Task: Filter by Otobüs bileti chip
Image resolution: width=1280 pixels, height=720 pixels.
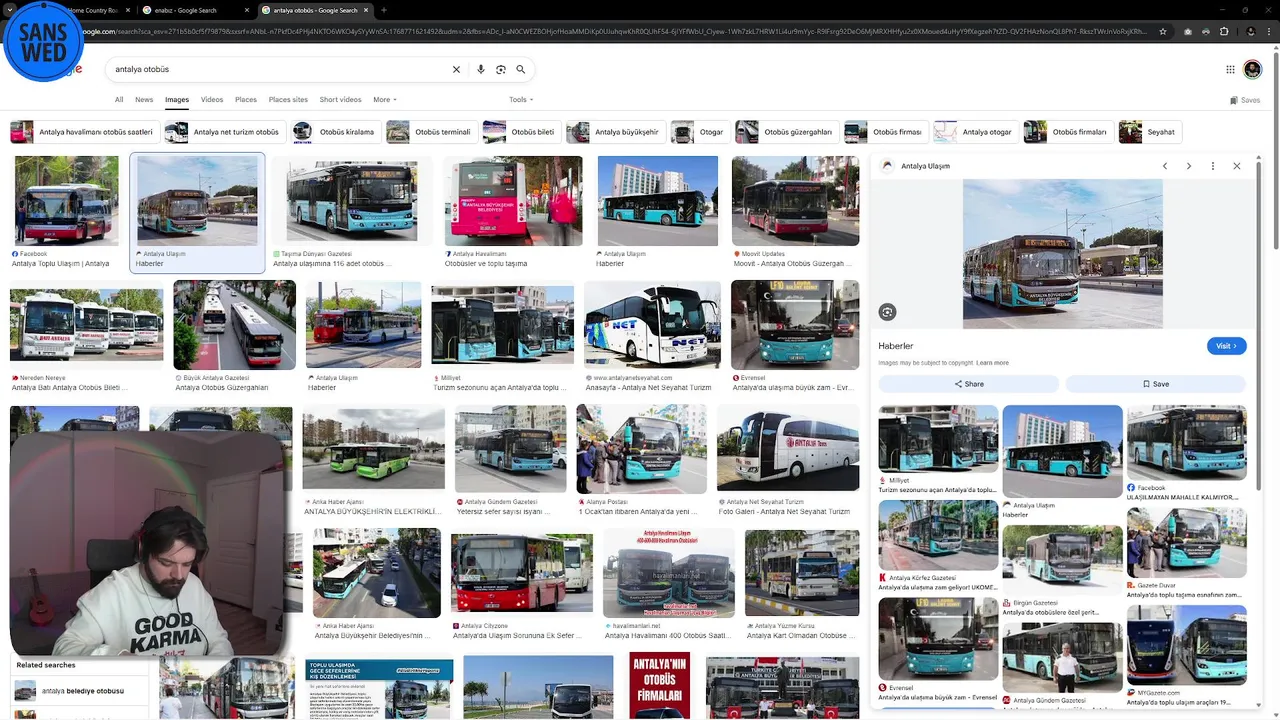Action: (x=521, y=132)
